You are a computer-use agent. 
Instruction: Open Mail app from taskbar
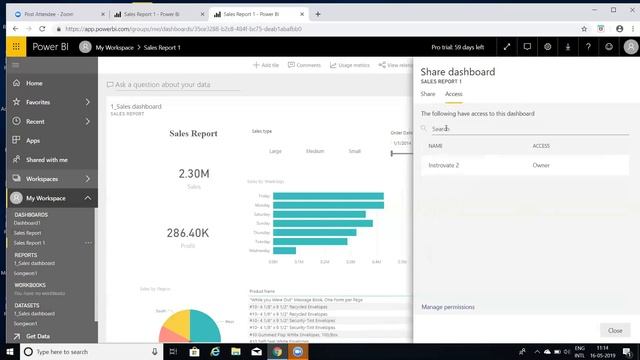point(256,351)
